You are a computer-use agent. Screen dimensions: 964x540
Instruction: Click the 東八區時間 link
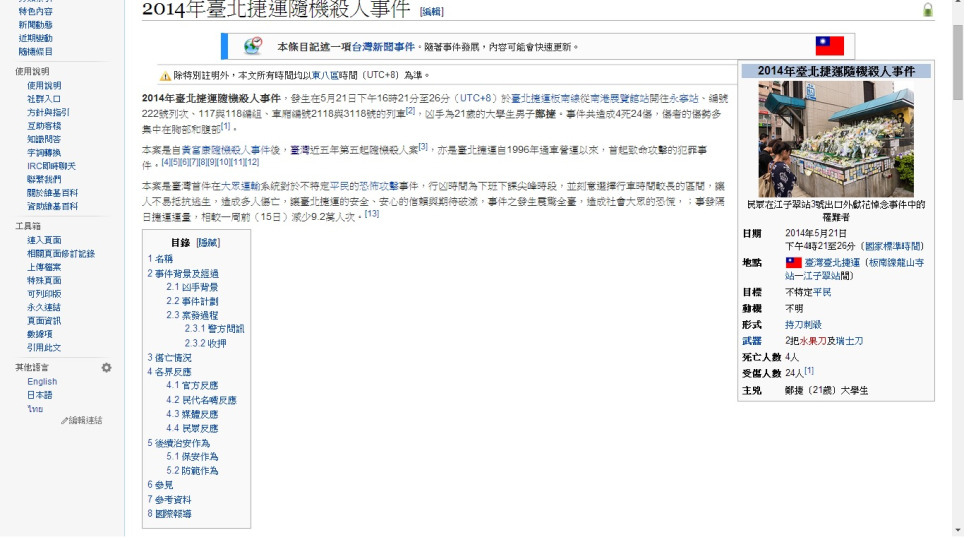334,75
